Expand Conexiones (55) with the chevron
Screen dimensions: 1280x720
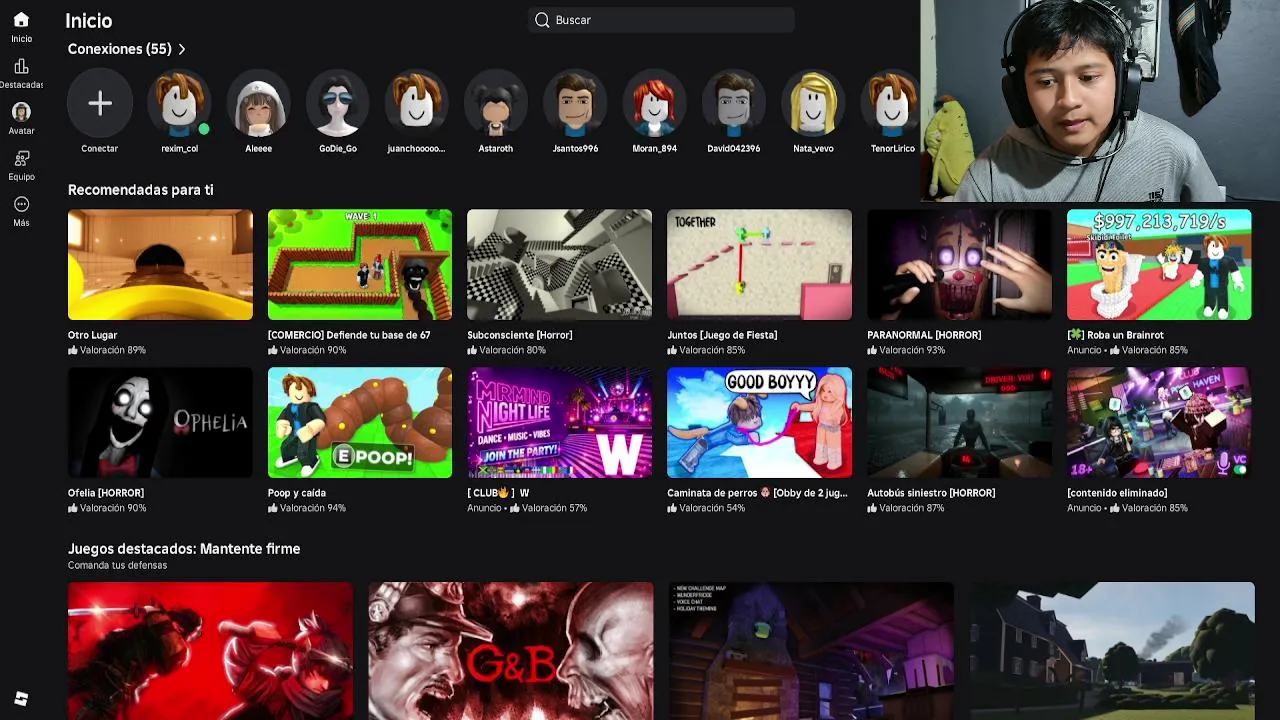click(x=182, y=49)
